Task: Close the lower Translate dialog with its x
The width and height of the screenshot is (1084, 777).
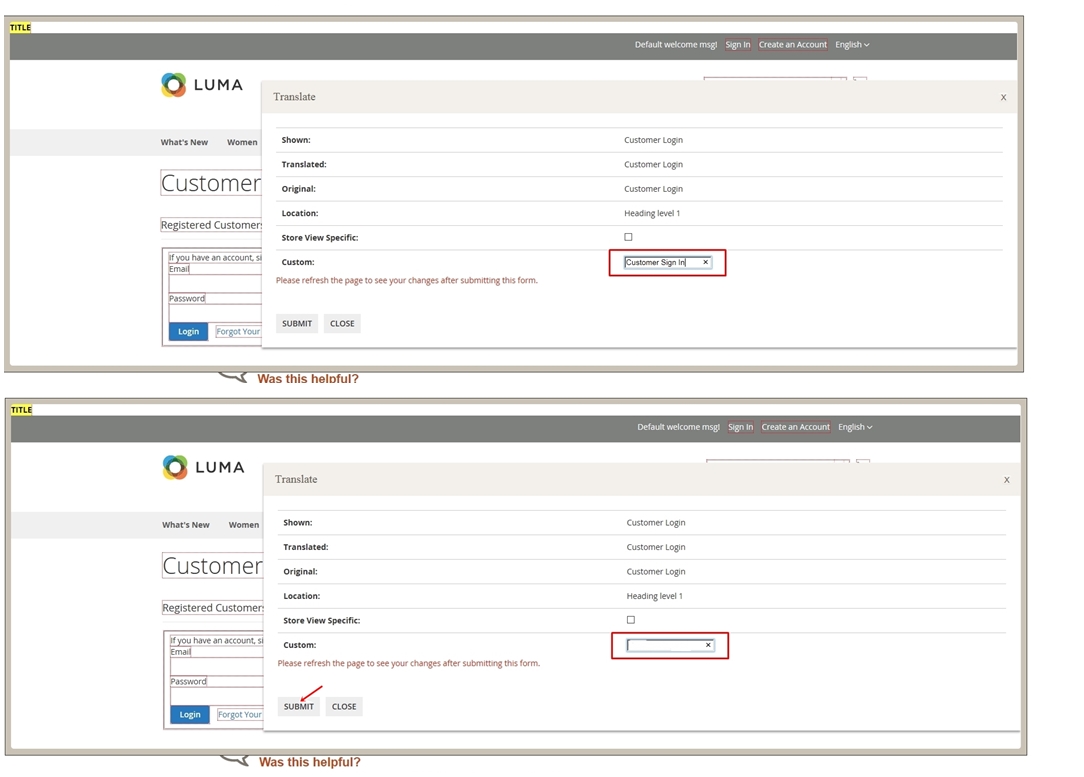Action: click(x=1006, y=479)
